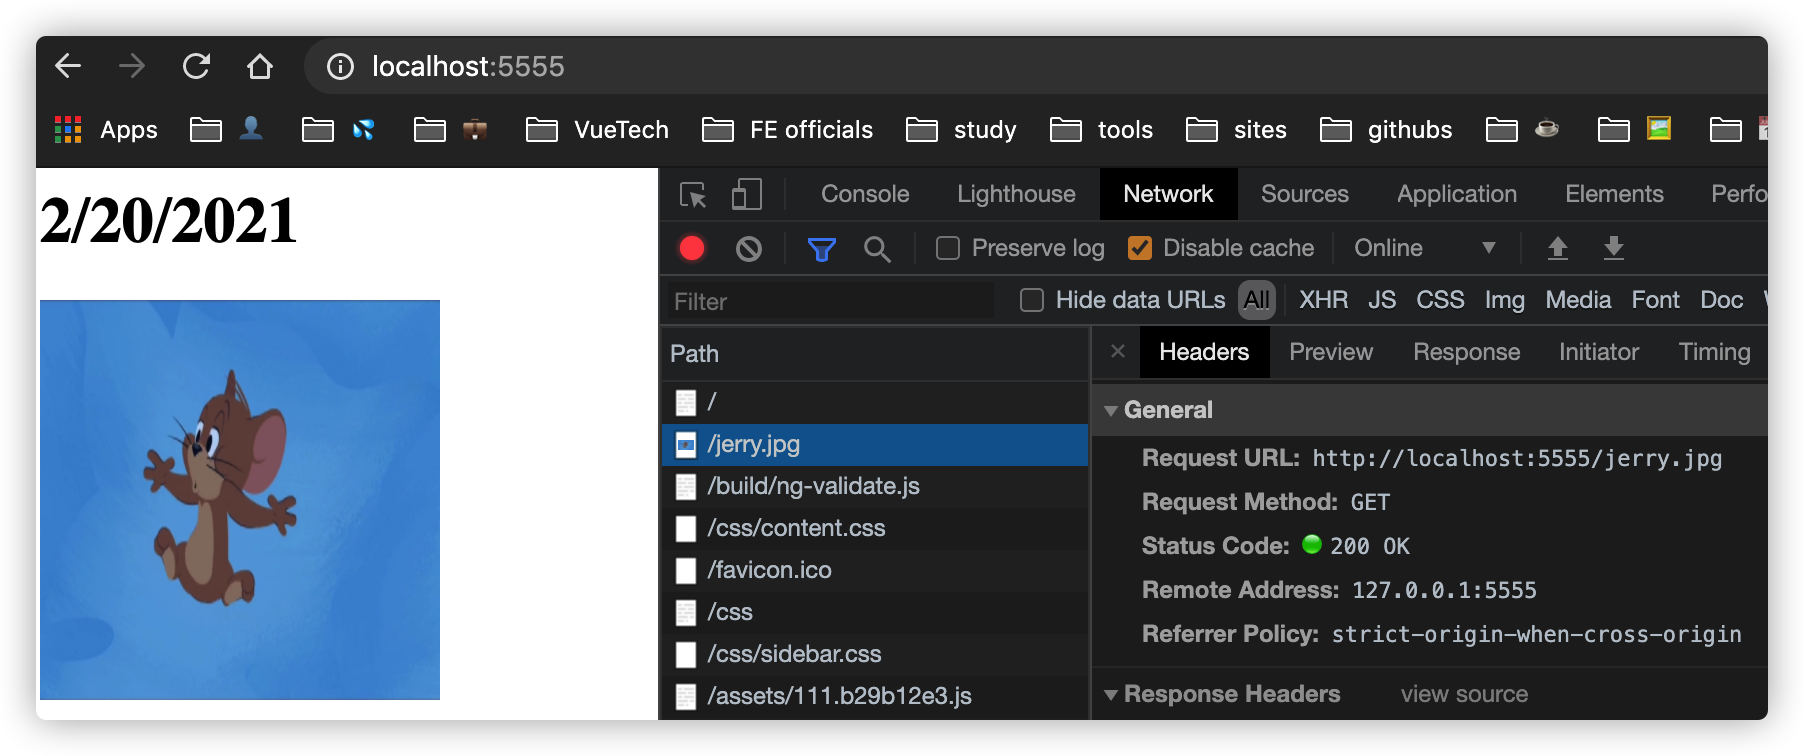Image resolution: width=1804 pixels, height=756 pixels.
Task: Filter requests by Font
Action: 1655,300
